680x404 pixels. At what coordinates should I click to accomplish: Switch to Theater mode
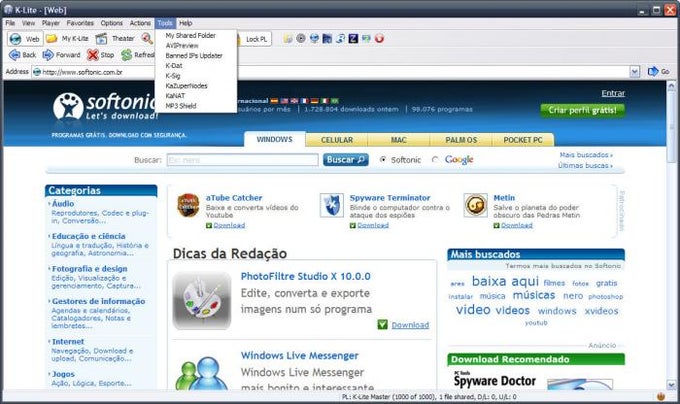point(115,39)
